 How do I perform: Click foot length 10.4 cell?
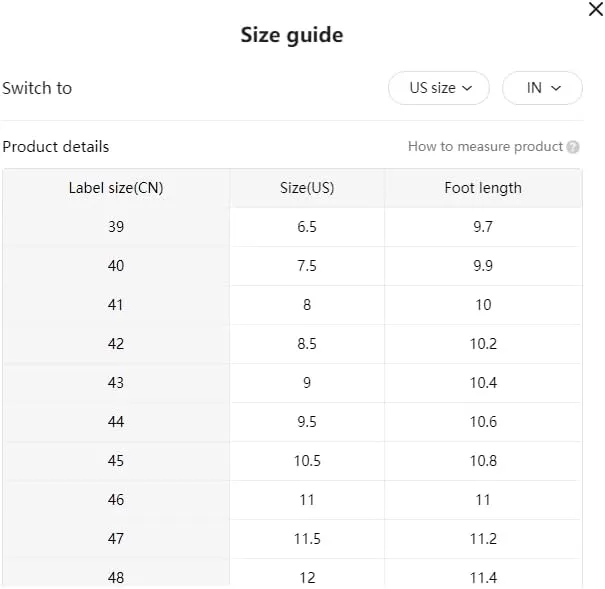[x=483, y=383]
